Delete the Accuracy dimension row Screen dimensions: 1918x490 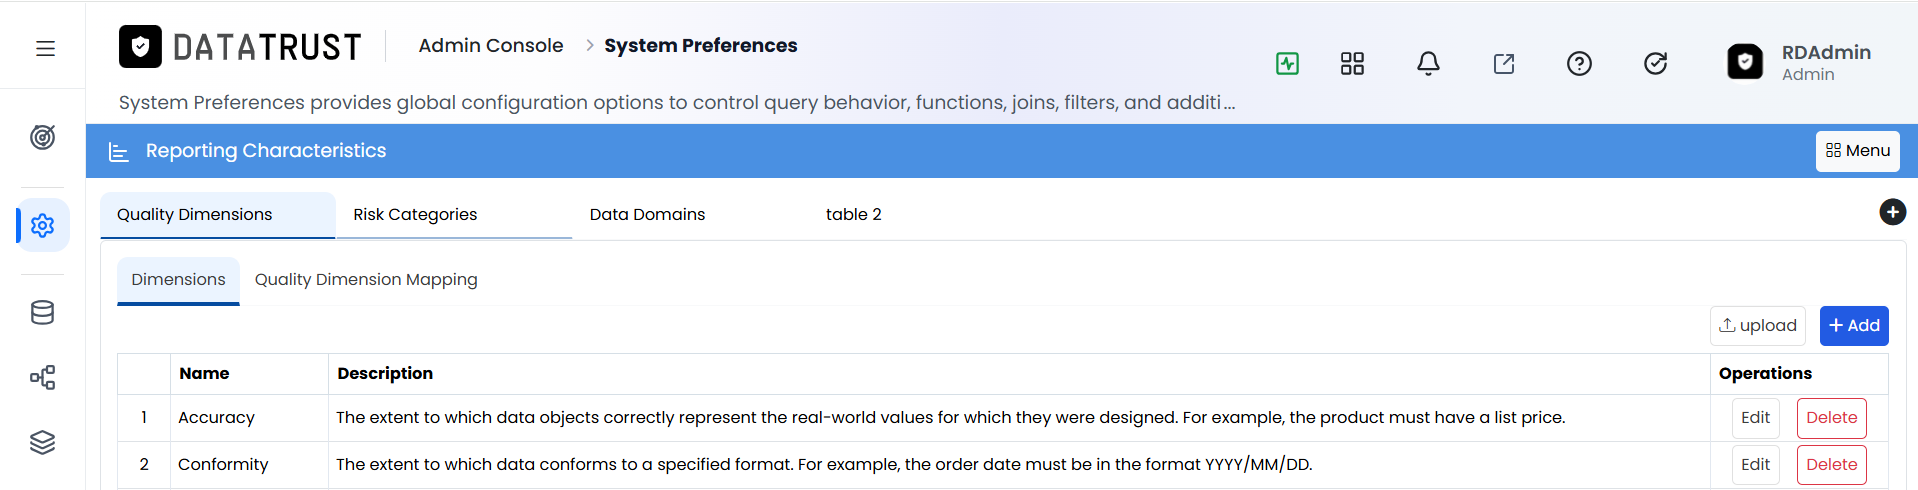click(1831, 418)
